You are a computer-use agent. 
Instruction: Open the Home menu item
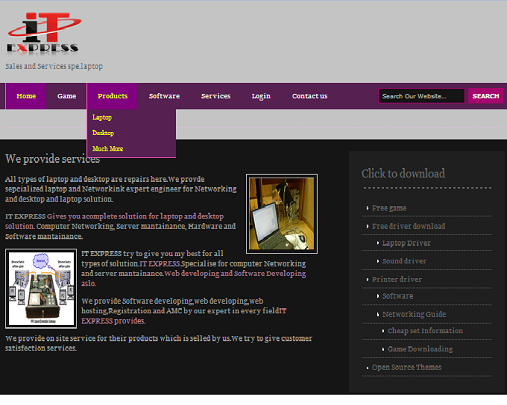pos(26,96)
